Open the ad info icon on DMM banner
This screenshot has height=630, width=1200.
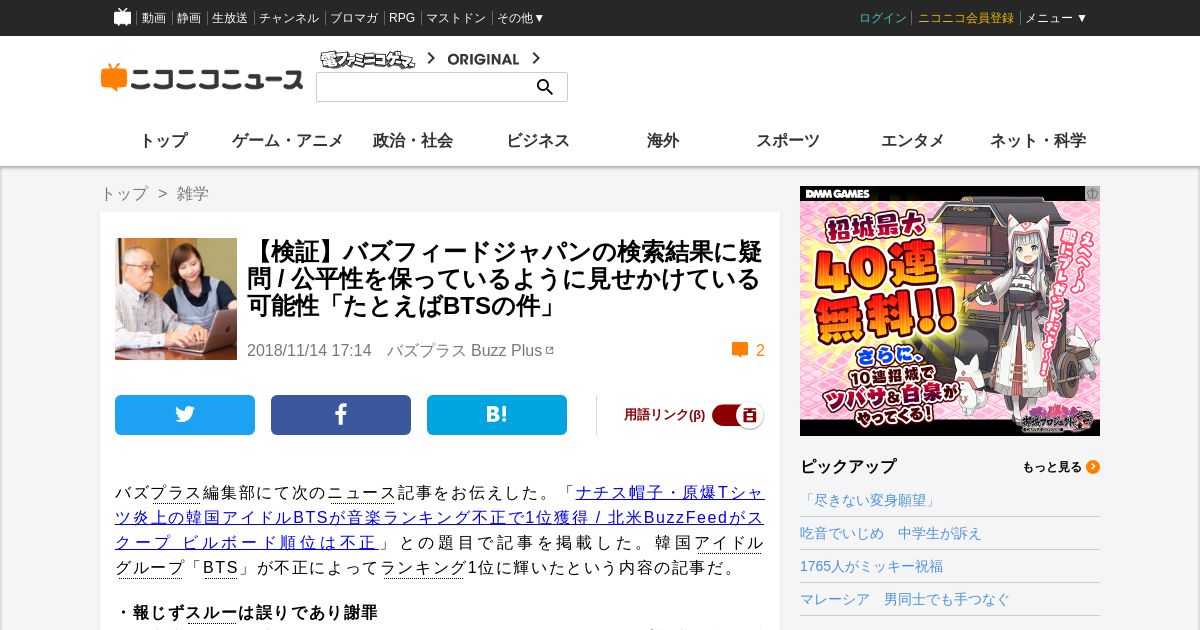pos(1093,193)
